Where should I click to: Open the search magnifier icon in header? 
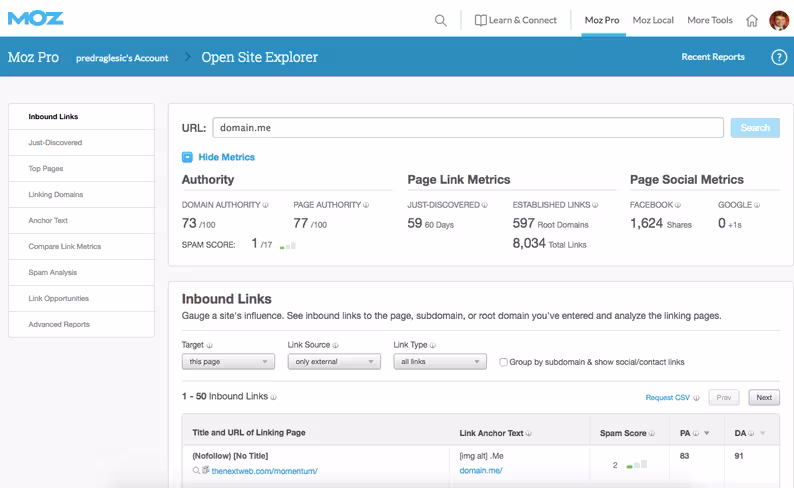click(441, 20)
